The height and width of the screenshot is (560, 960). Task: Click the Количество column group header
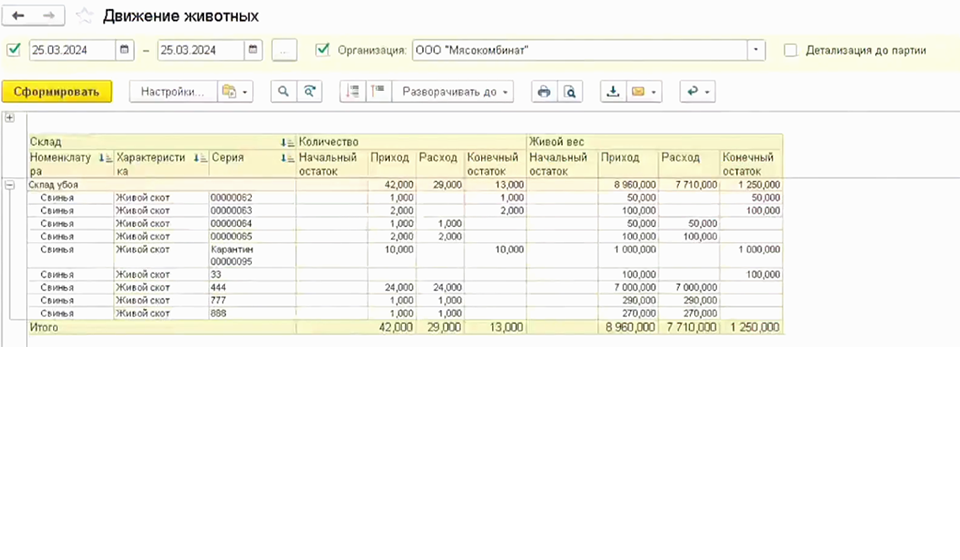411,142
